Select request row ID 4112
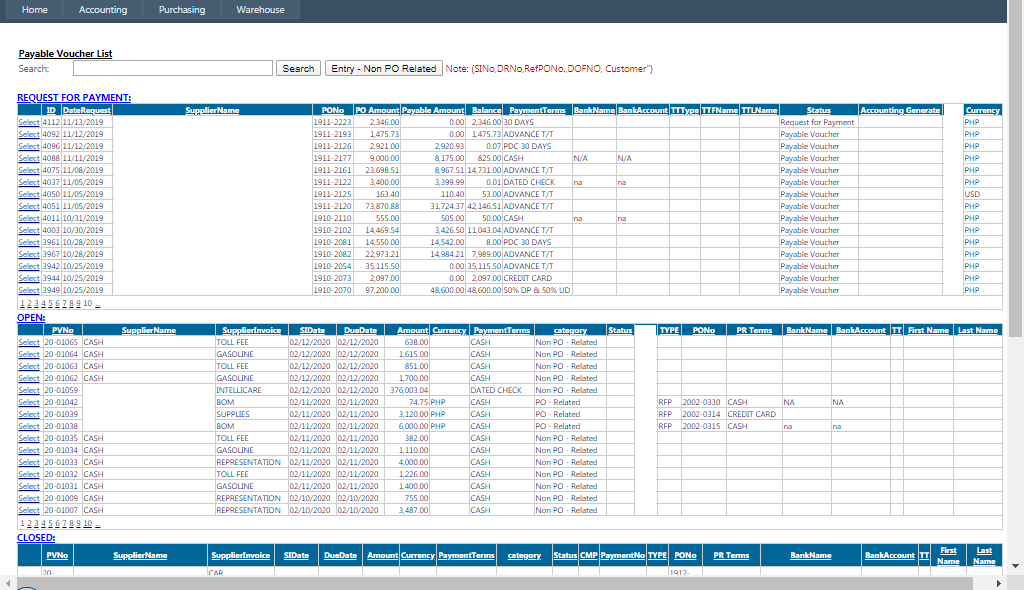This screenshot has height=590, width=1024. click(x=29, y=122)
